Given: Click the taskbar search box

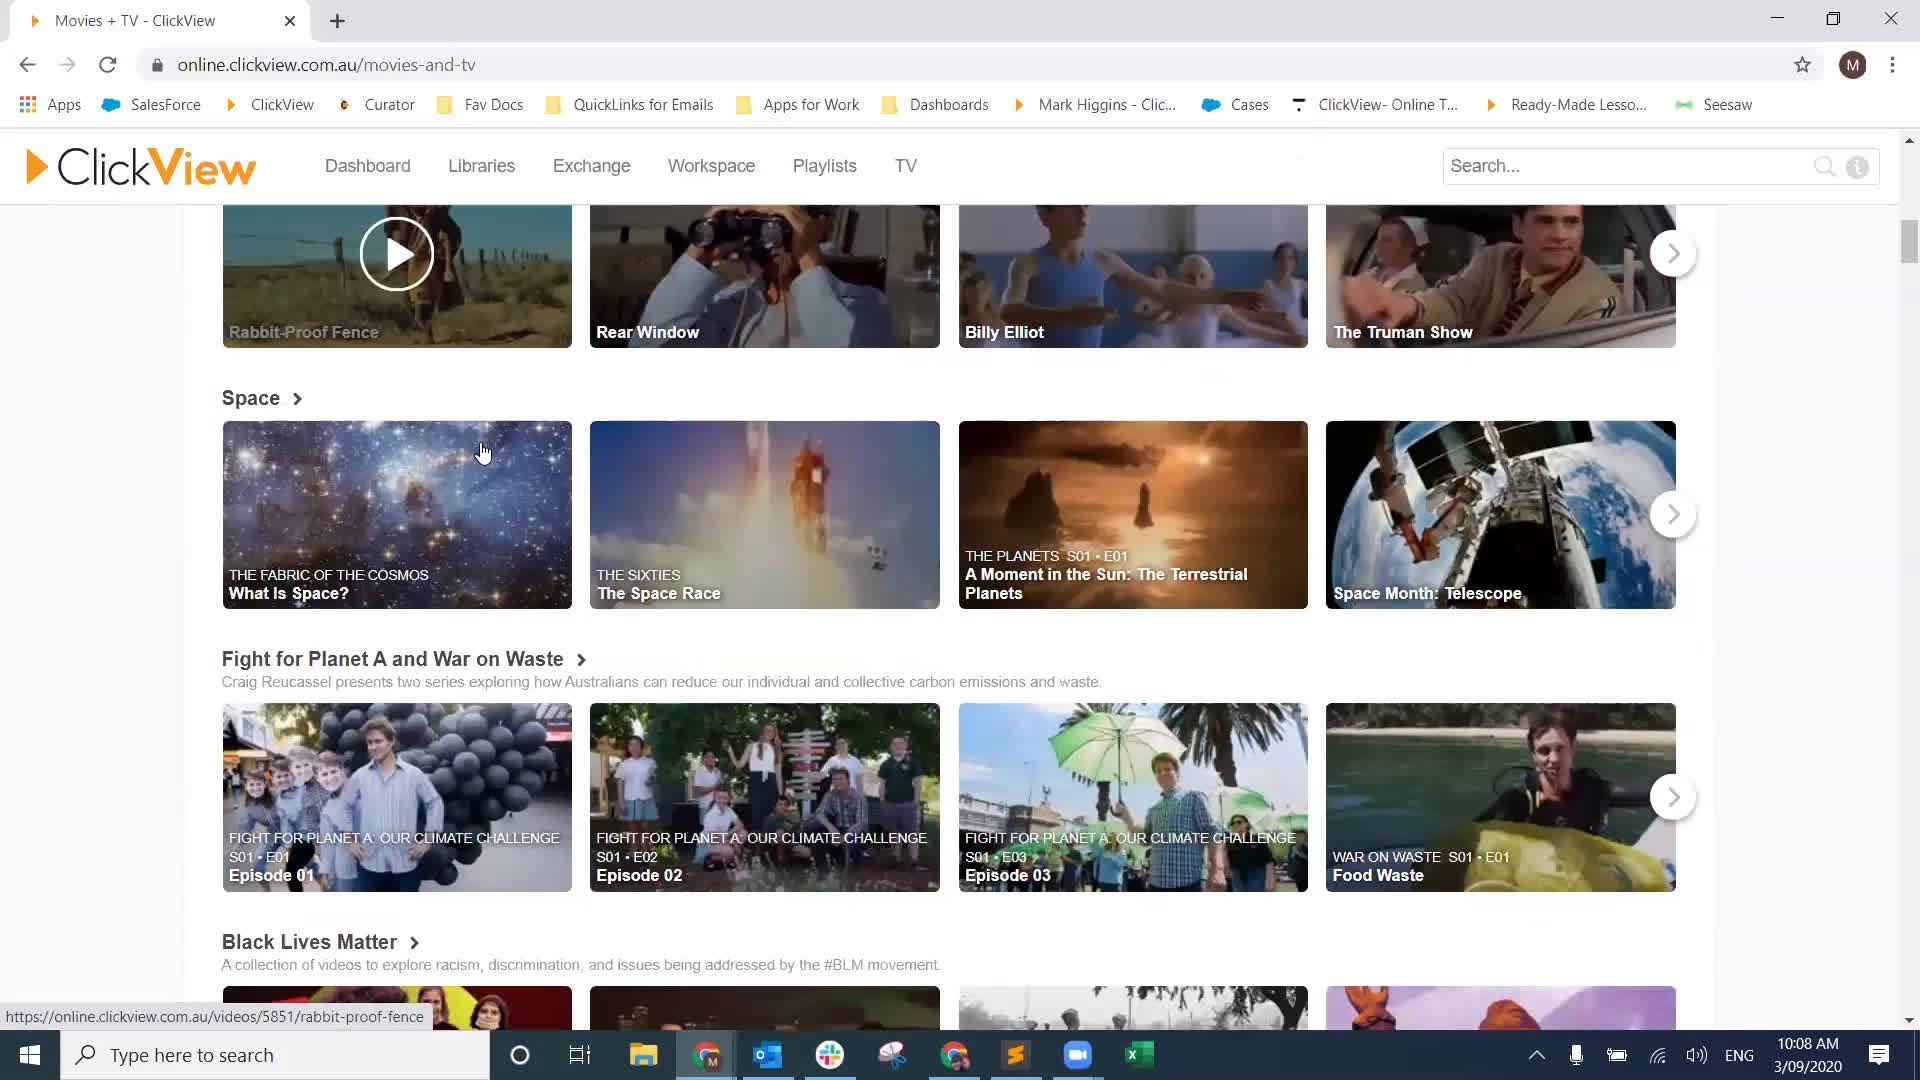Looking at the screenshot, I should pos(276,1055).
